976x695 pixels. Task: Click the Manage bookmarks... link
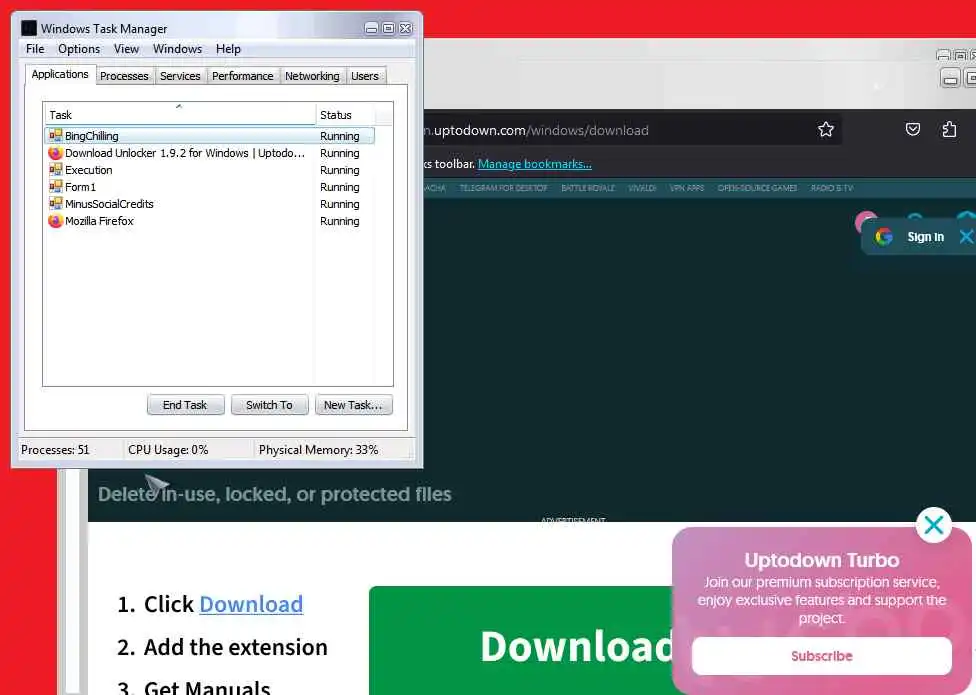tap(535, 164)
